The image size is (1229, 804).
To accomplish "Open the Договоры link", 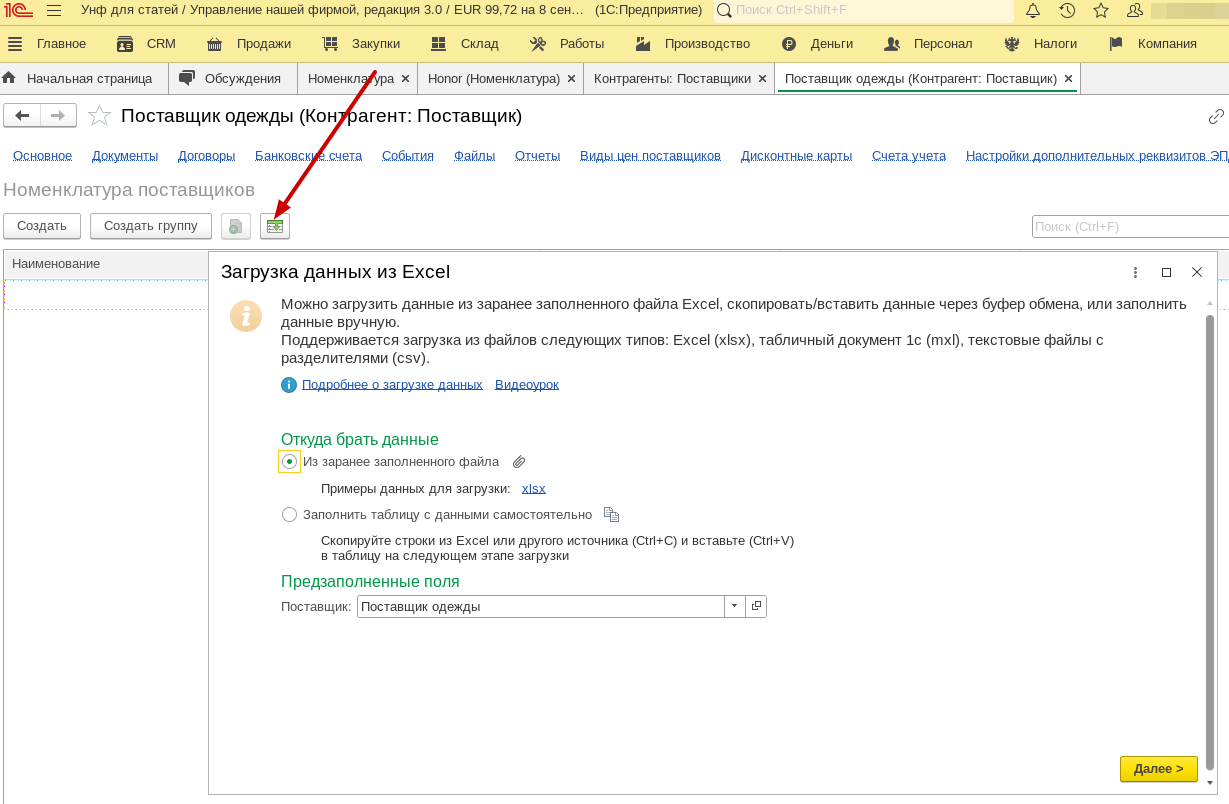I will tap(207, 156).
